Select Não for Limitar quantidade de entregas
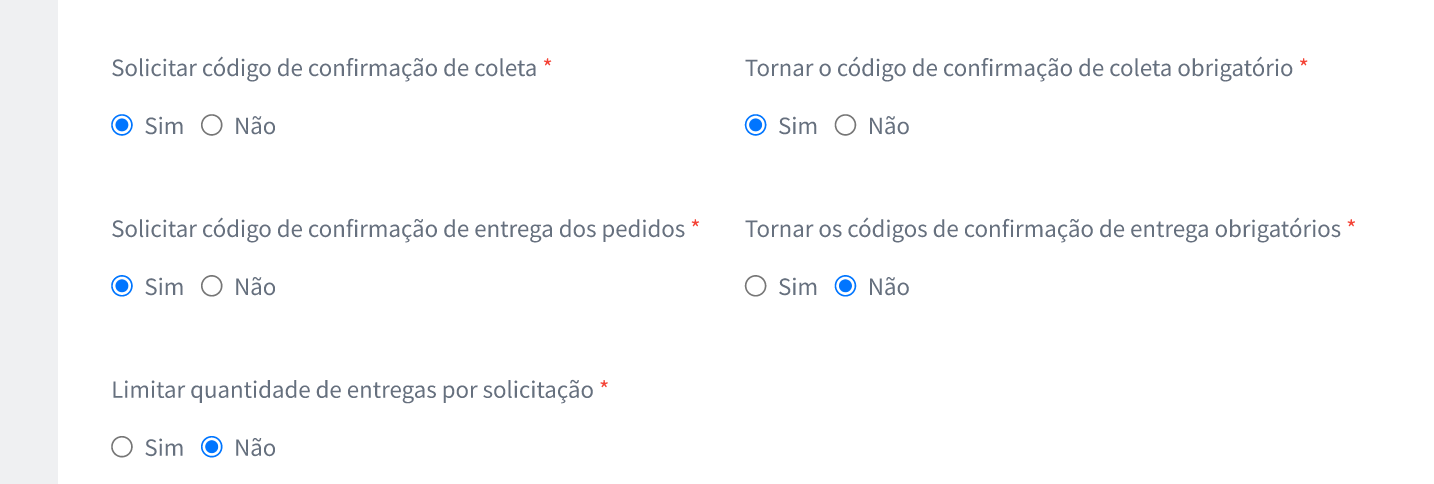Image resolution: width=1434 pixels, height=484 pixels. [x=212, y=448]
